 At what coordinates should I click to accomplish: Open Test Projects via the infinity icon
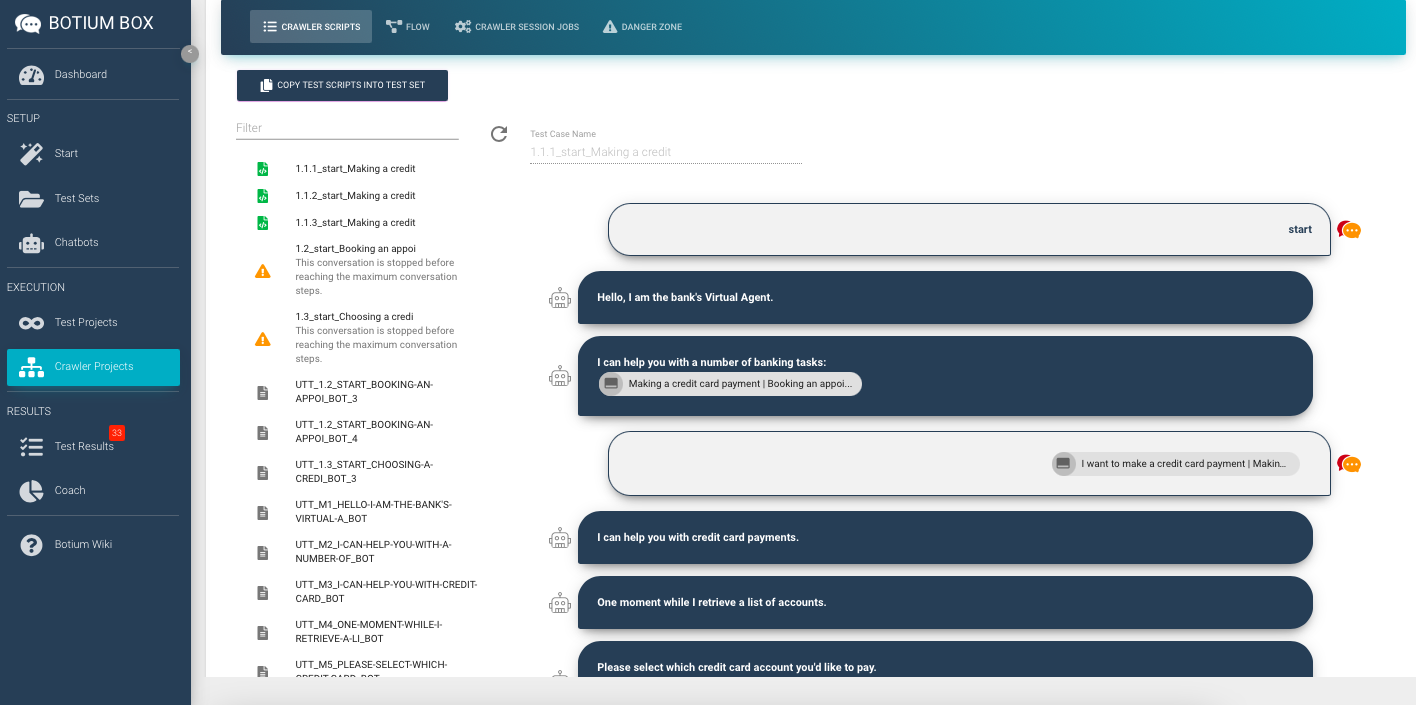point(31,322)
